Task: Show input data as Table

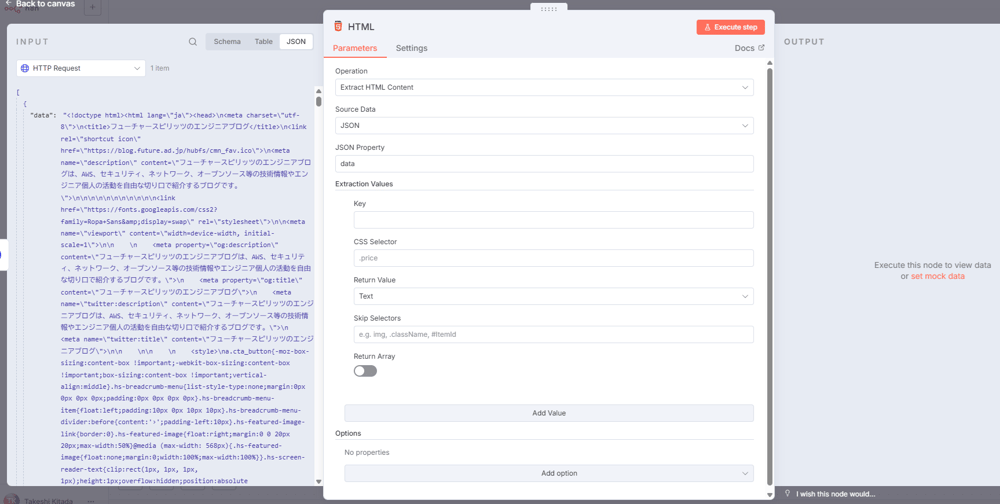Action: point(263,42)
